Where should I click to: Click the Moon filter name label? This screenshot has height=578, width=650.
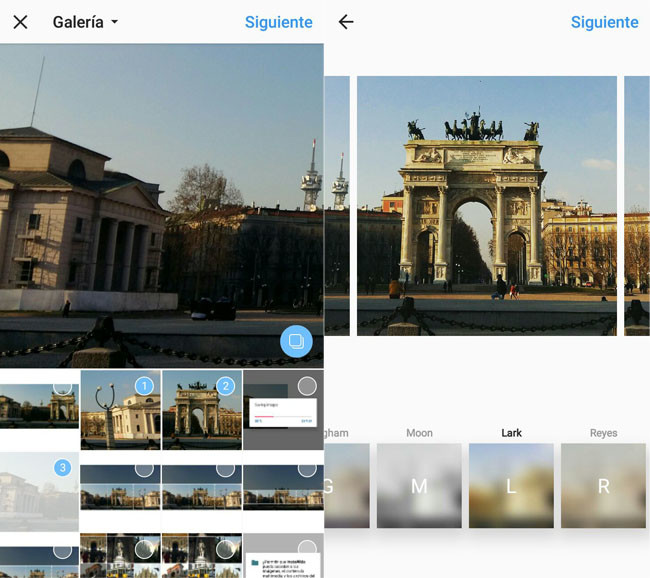419,433
